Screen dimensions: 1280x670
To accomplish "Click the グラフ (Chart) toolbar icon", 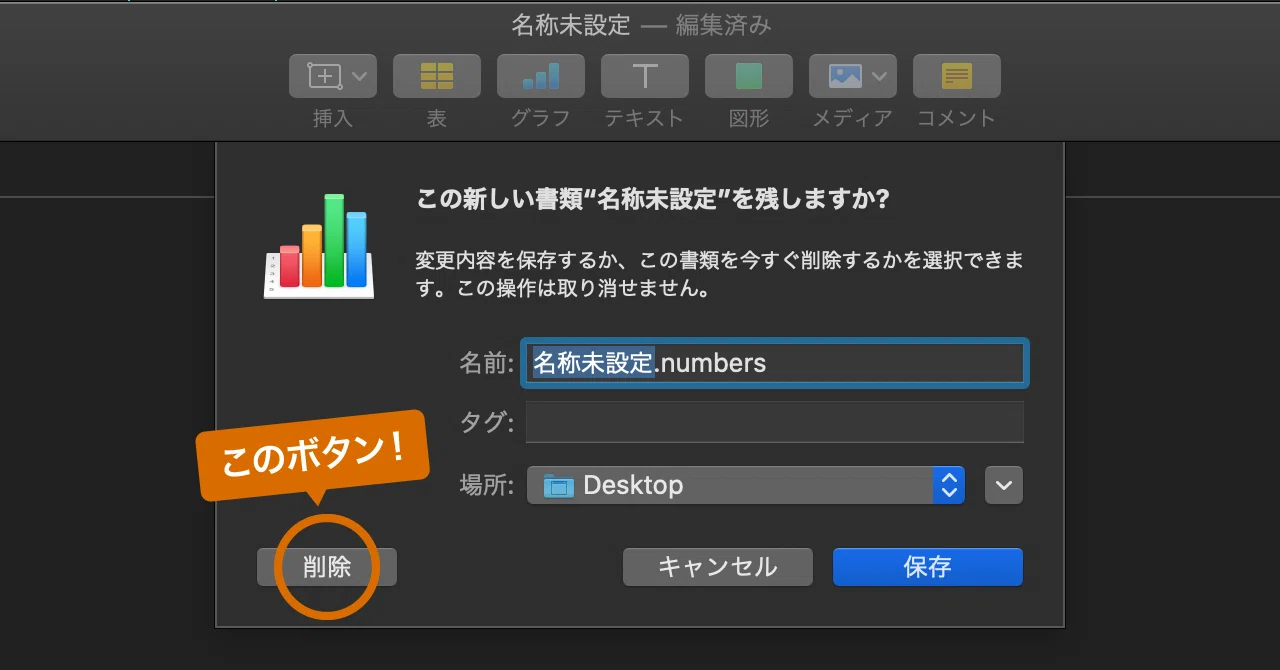I will pyautogui.click(x=541, y=76).
